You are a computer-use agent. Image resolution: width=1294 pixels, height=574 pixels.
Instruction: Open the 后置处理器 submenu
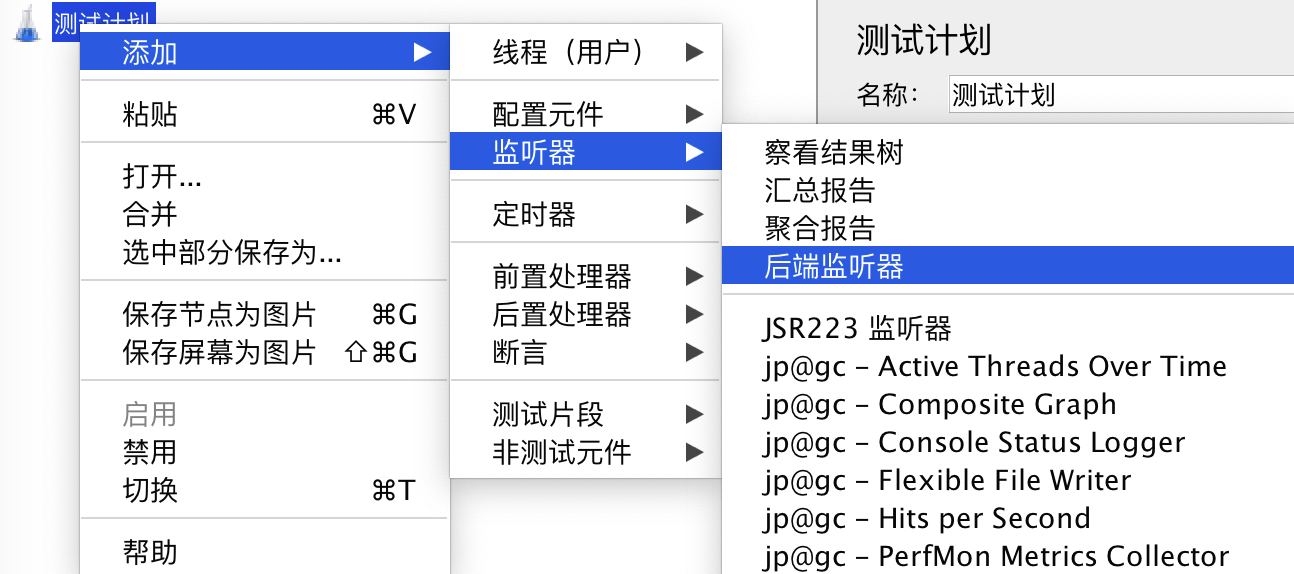click(x=585, y=314)
